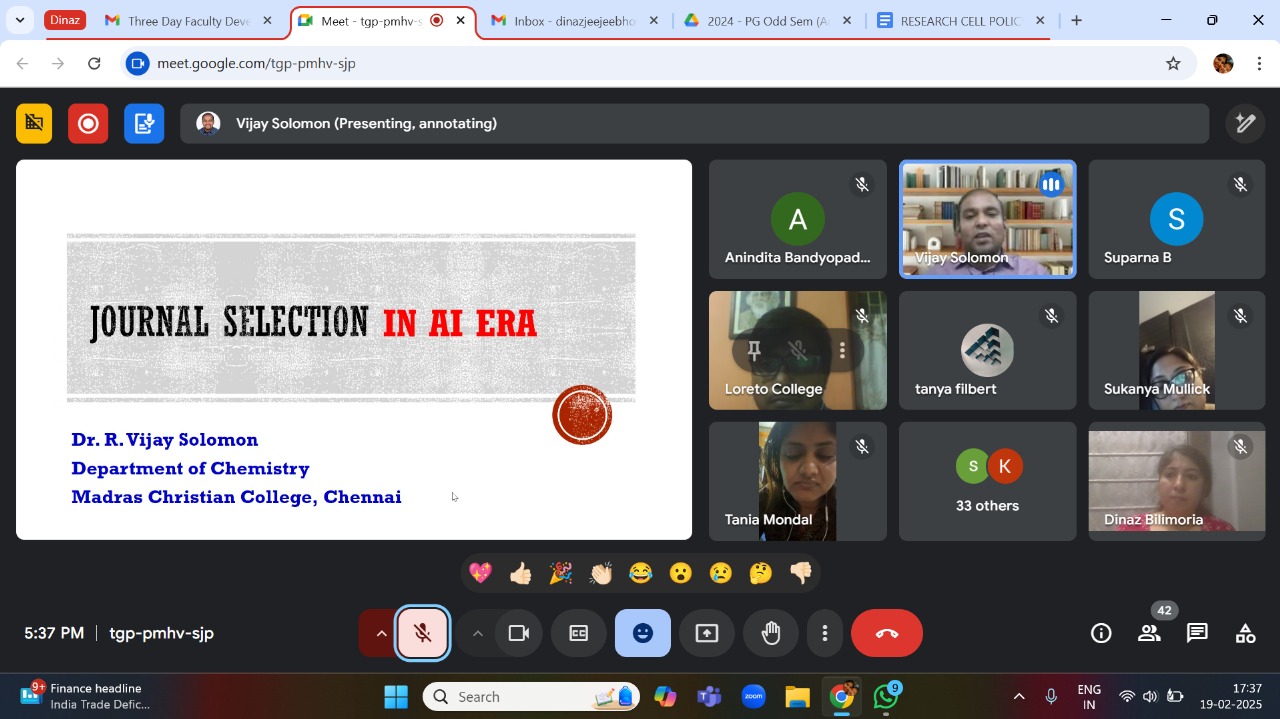Click the 33 others participant tile

pyautogui.click(x=987, y=481)
